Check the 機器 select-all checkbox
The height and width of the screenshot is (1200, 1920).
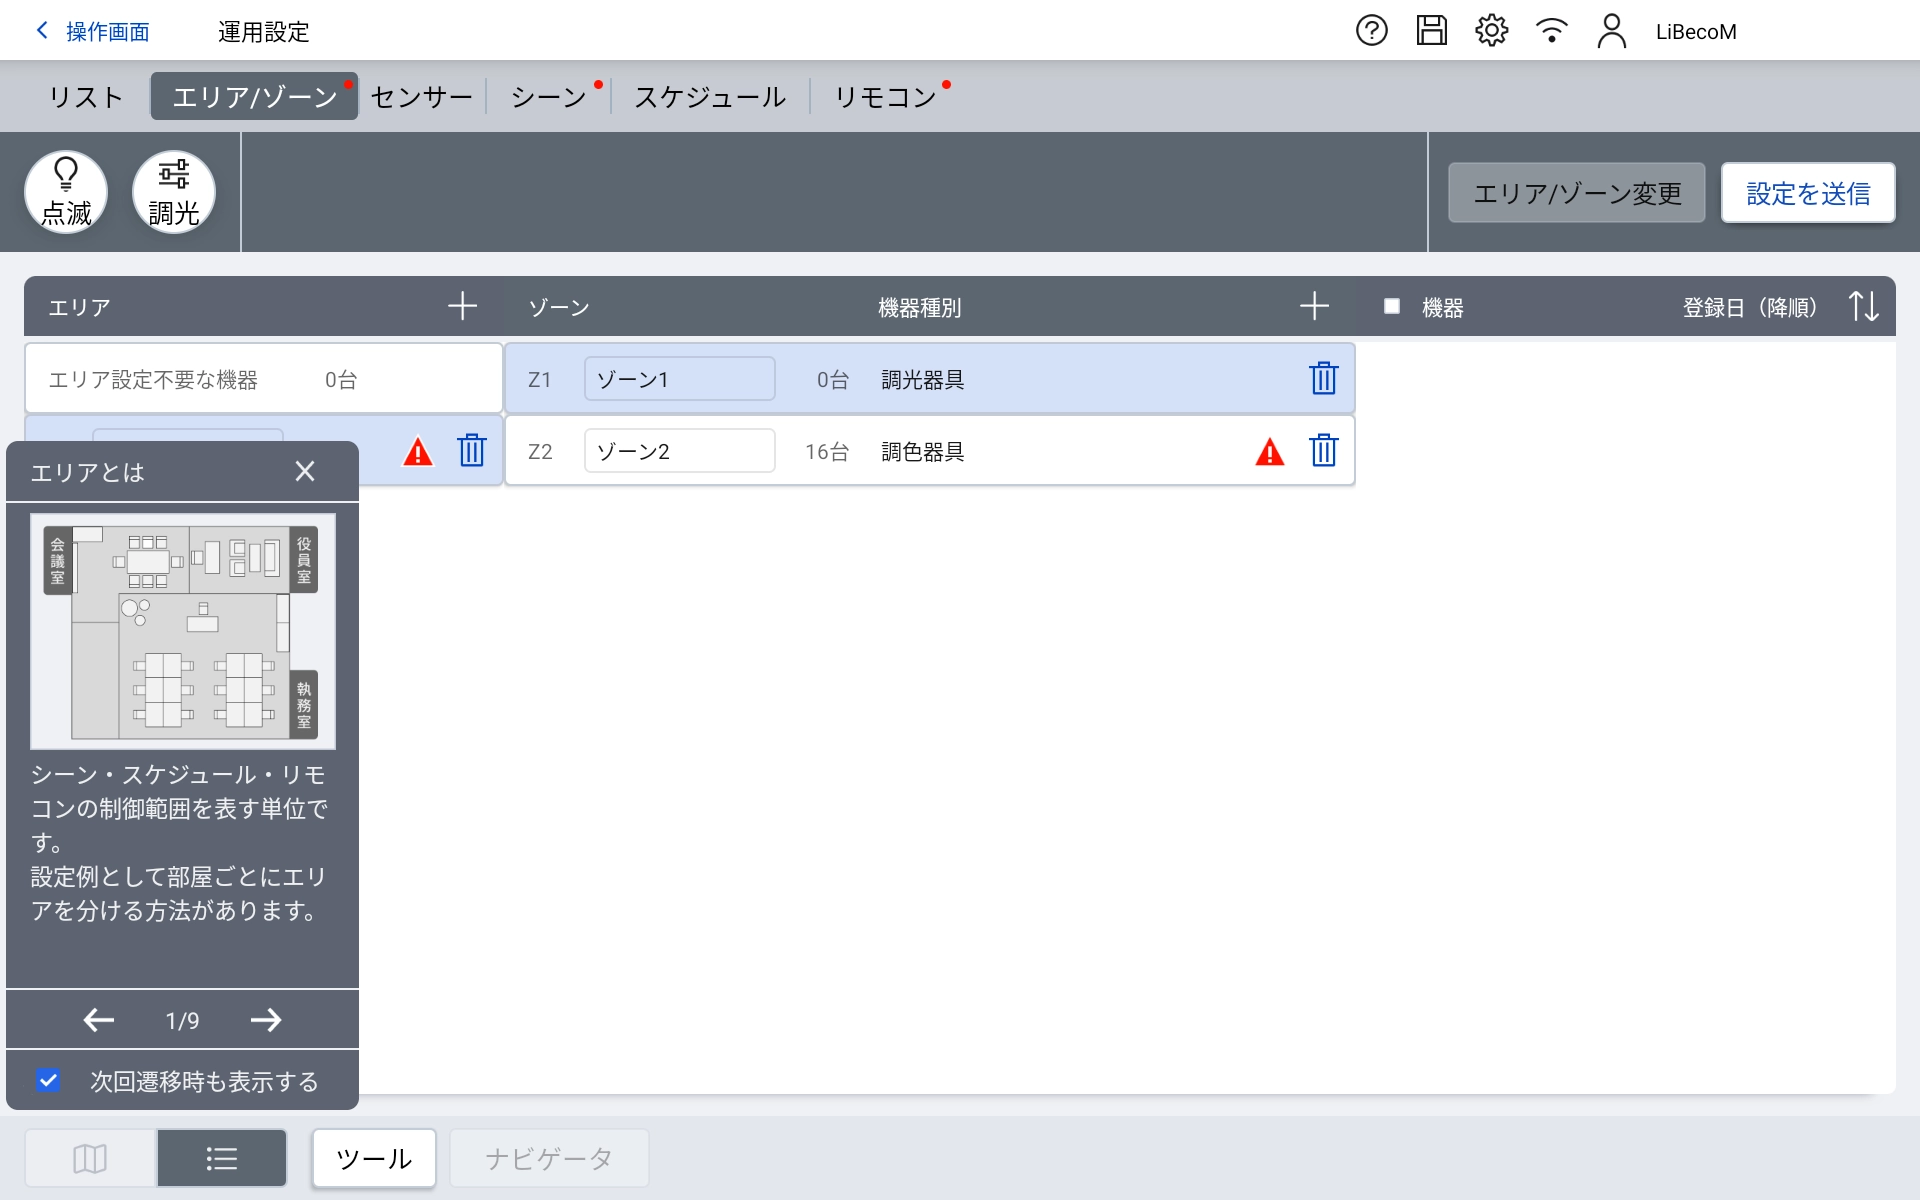[1391, 306]
